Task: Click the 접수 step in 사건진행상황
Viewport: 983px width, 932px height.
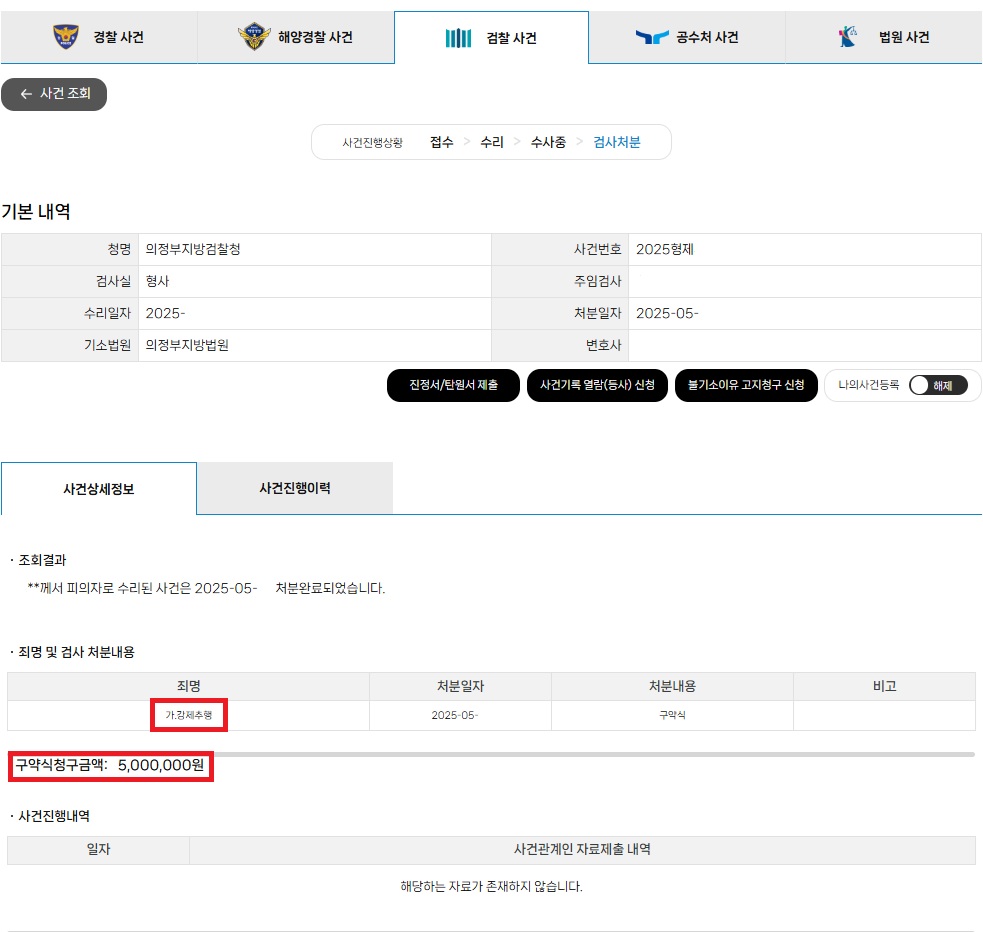Action: (440, 142)
